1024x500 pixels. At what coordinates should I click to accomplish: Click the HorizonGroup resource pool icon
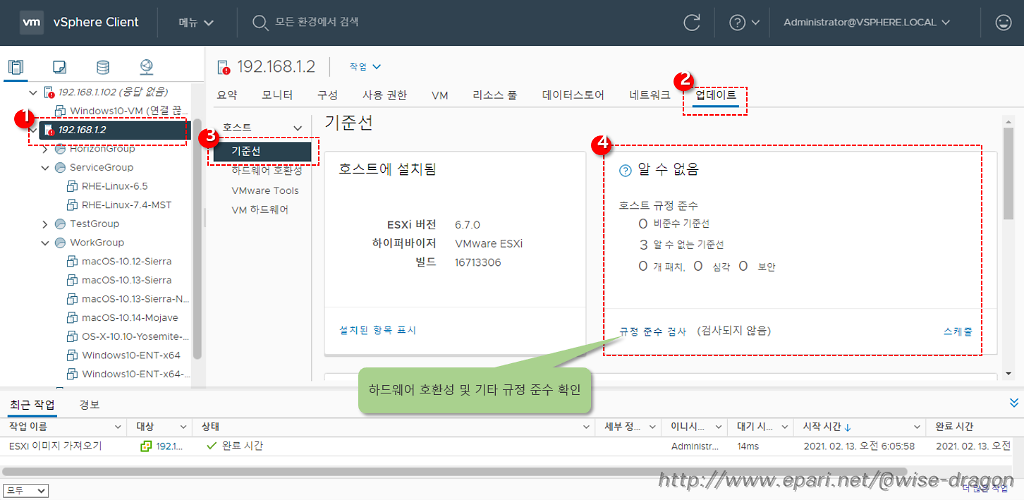tap(61, 149)
